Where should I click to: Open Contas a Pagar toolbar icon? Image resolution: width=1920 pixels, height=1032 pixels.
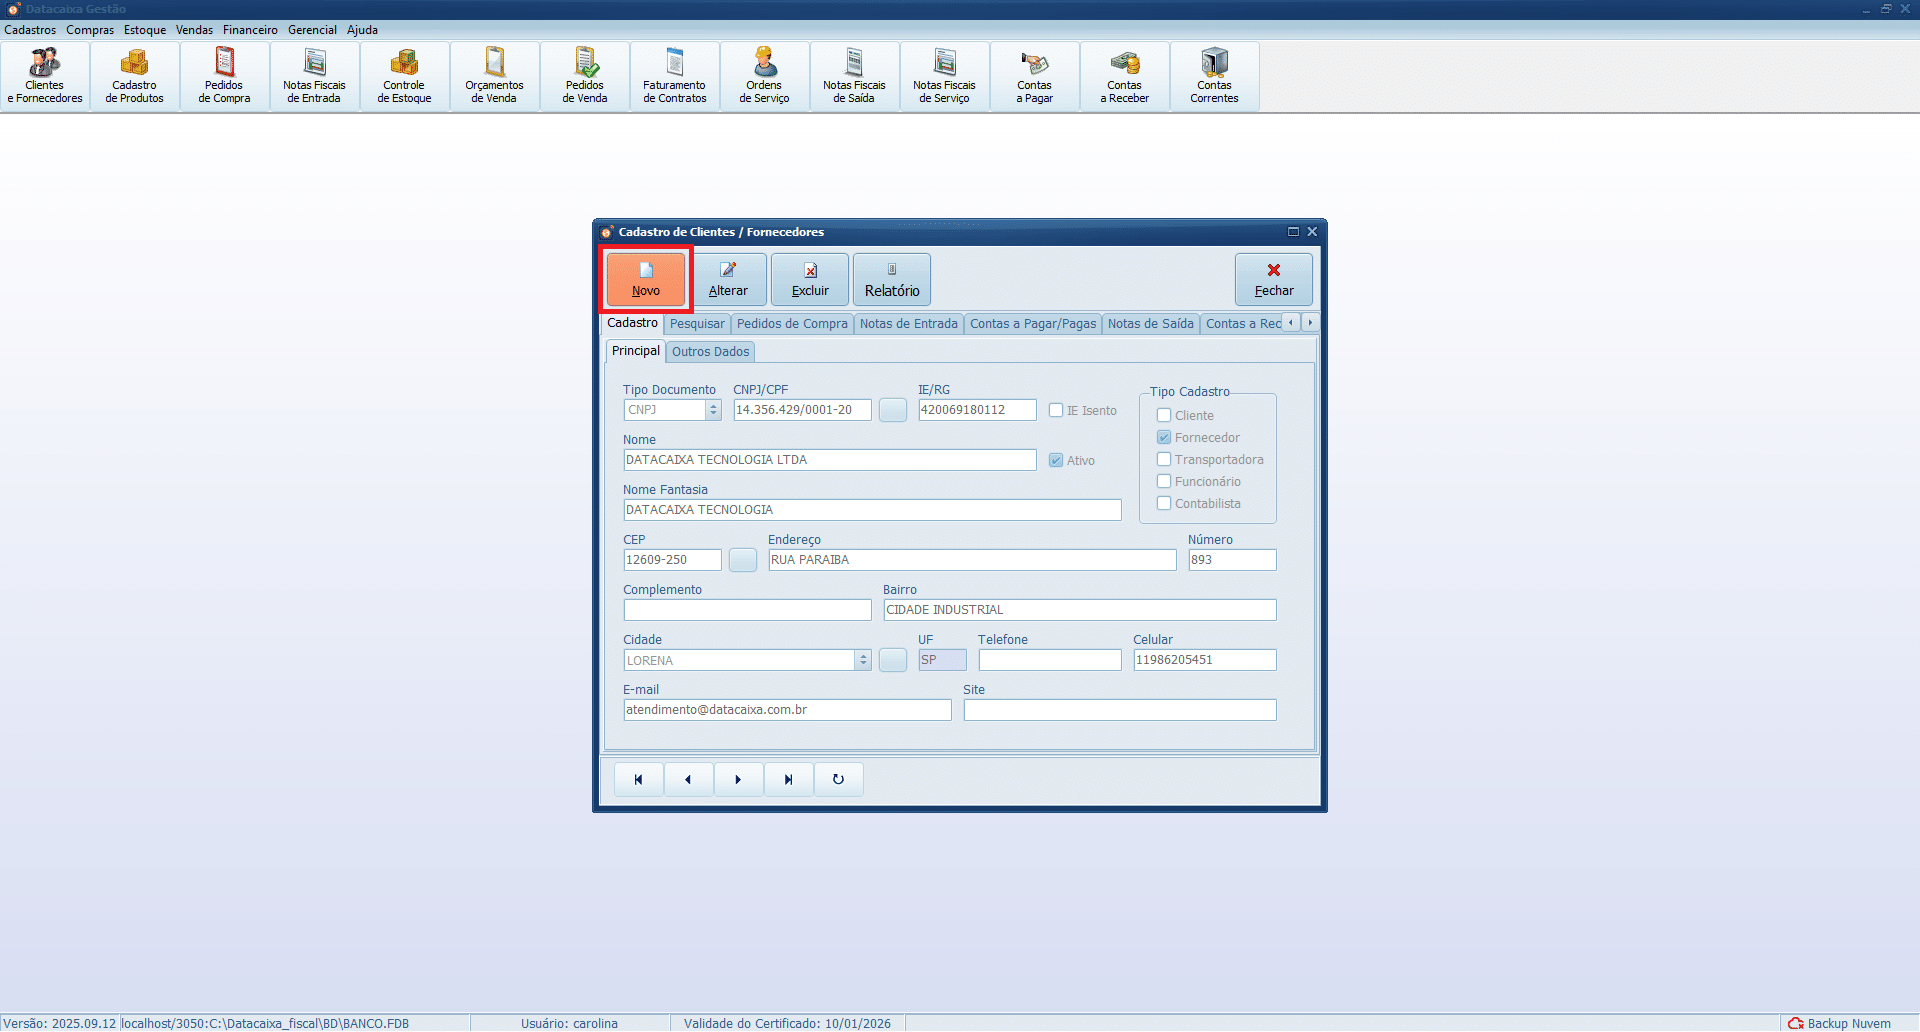[x=1034, y=76]
